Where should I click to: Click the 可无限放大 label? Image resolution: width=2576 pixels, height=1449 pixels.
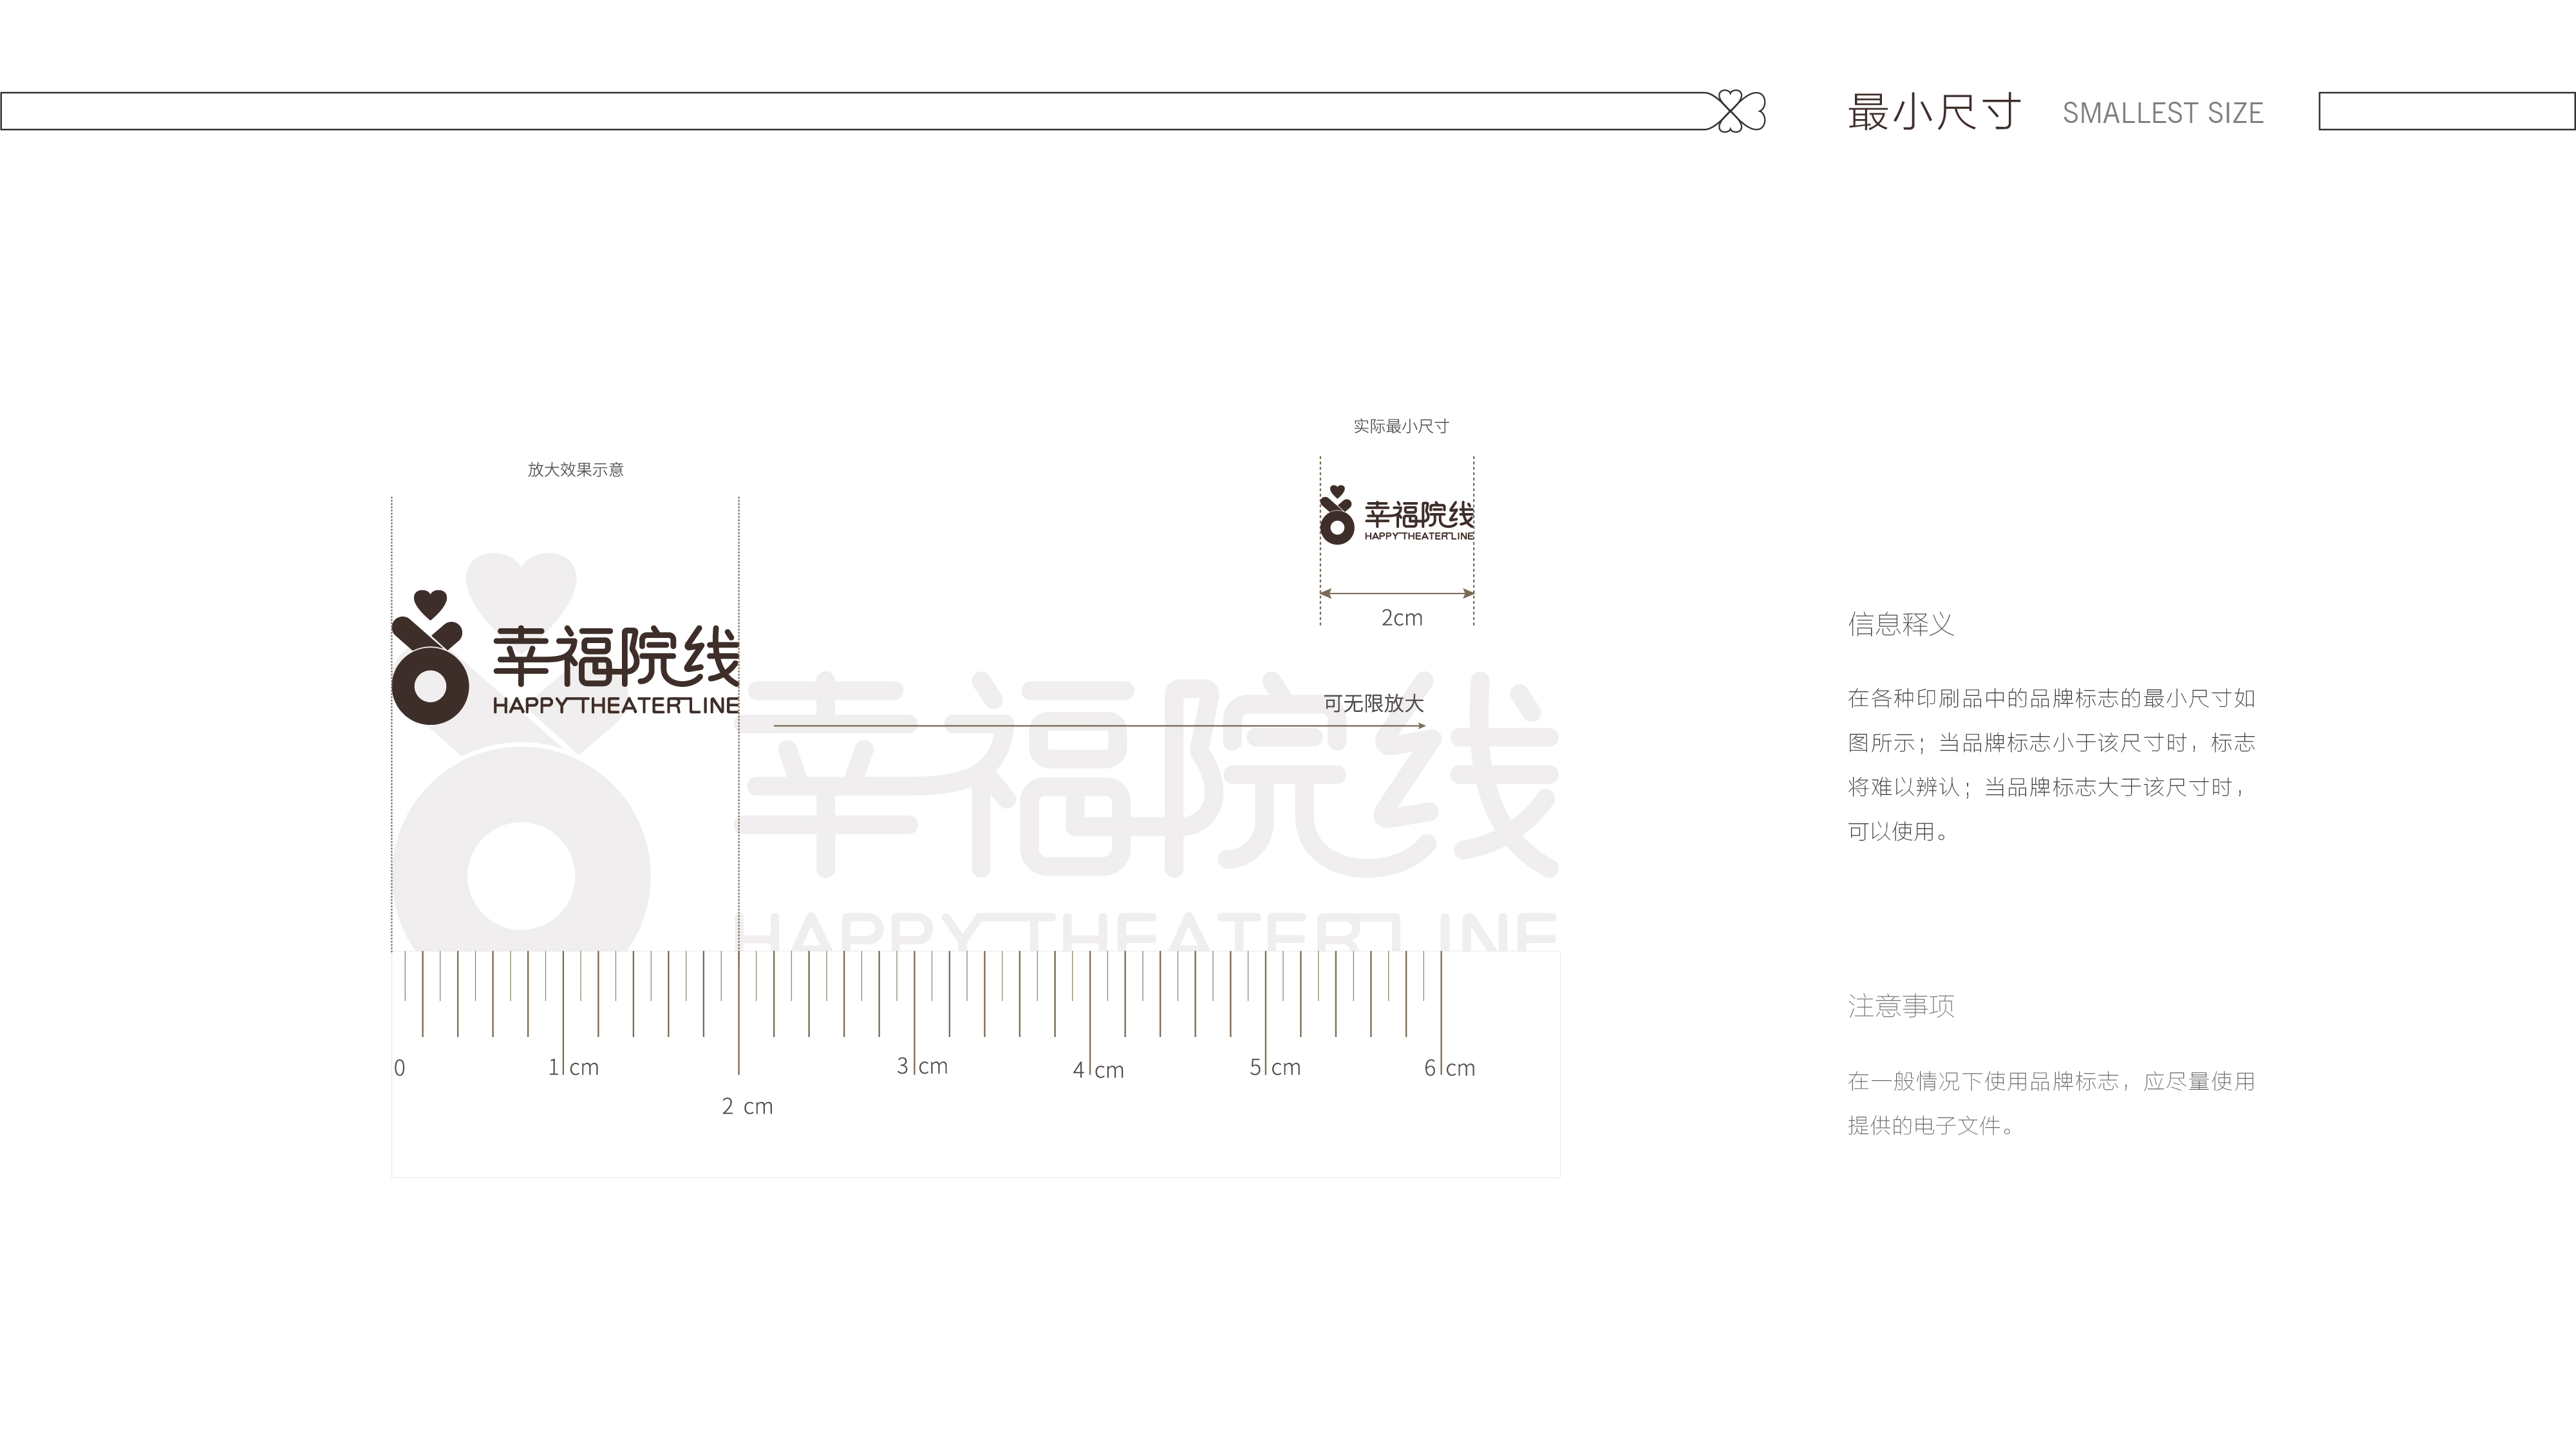tap(1373, 704)
